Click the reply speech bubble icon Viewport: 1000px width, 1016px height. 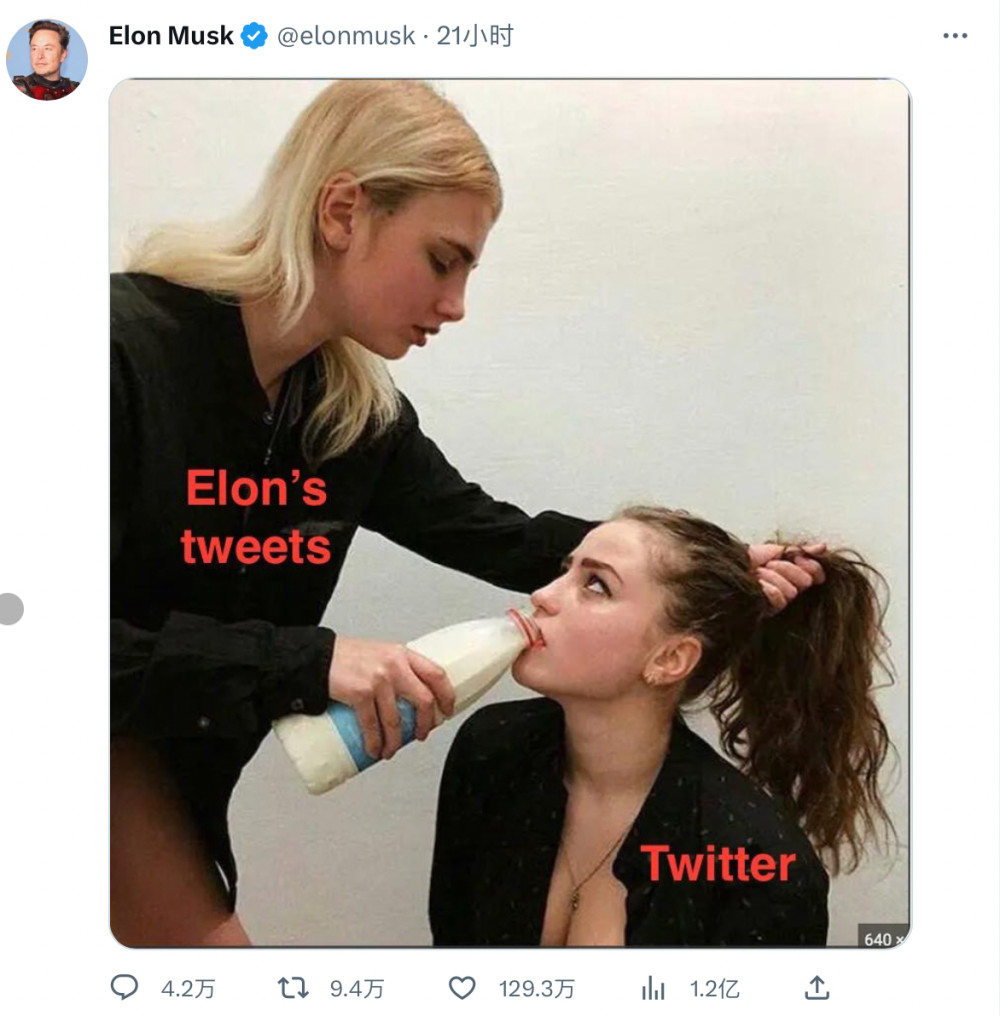(124, 987)
